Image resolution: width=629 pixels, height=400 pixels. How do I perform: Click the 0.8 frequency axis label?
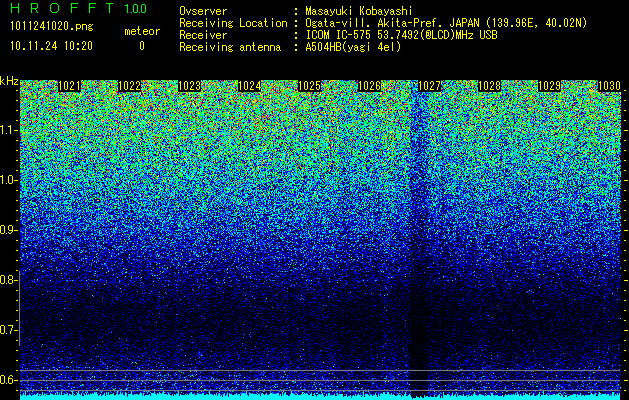pyautogui.click(x=8, y=280)
